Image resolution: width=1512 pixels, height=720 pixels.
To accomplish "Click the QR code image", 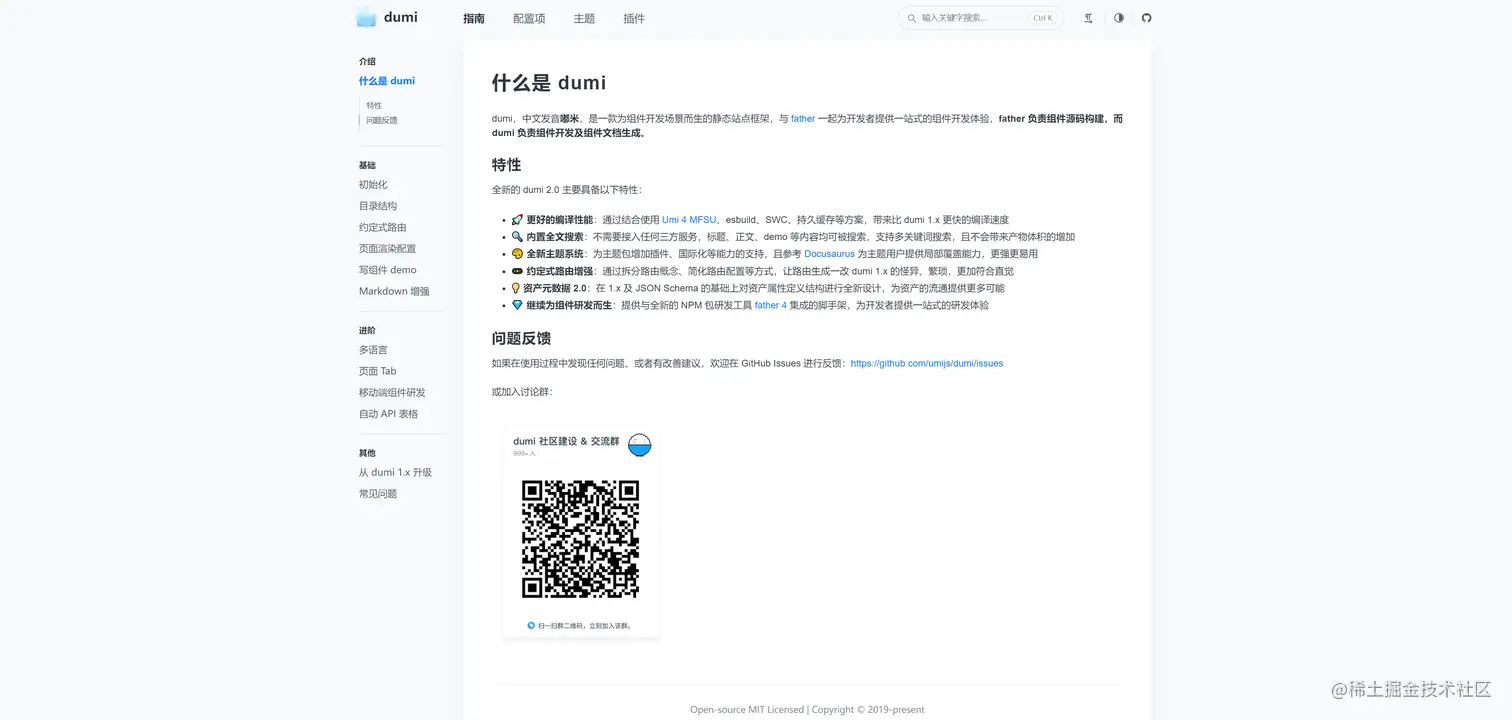I will click(x=580, y=539).
